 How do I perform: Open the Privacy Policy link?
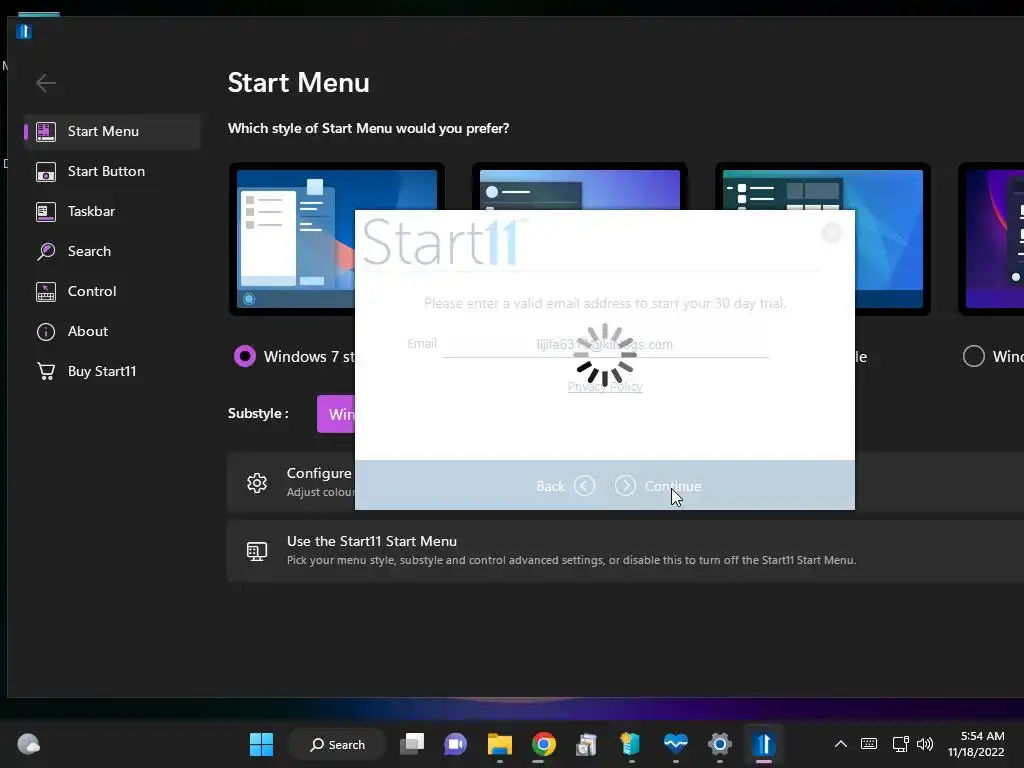point(605,387)
